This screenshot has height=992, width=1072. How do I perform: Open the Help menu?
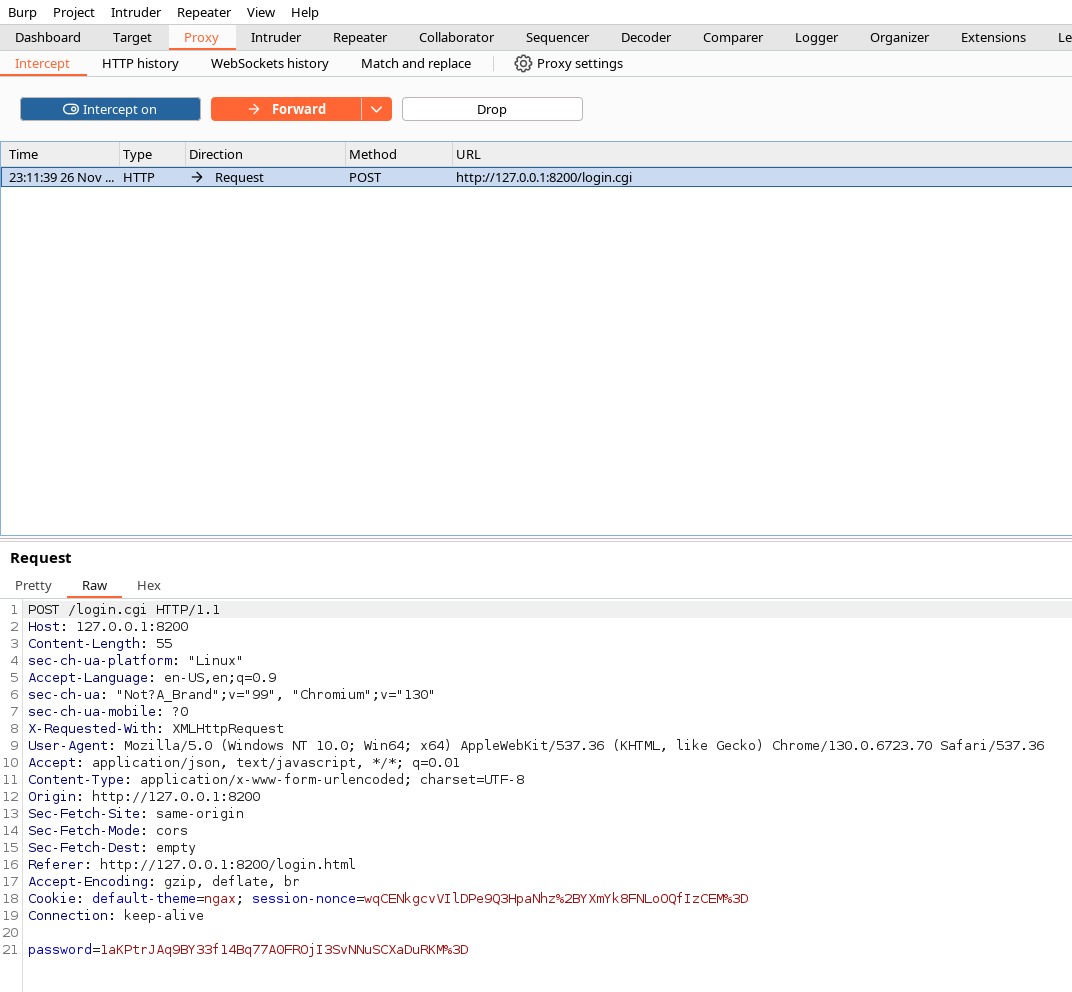[x=305, y=12]
